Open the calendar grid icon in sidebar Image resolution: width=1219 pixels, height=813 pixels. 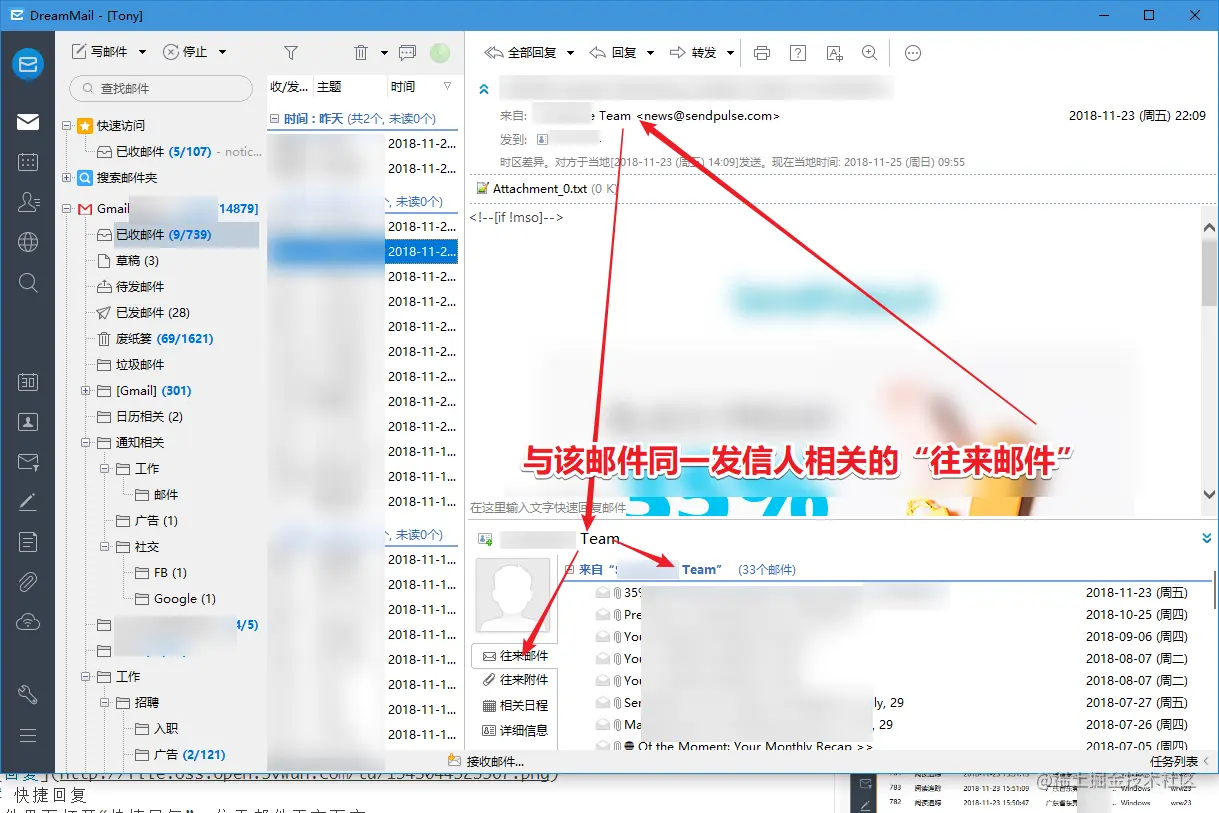[28, 162]
